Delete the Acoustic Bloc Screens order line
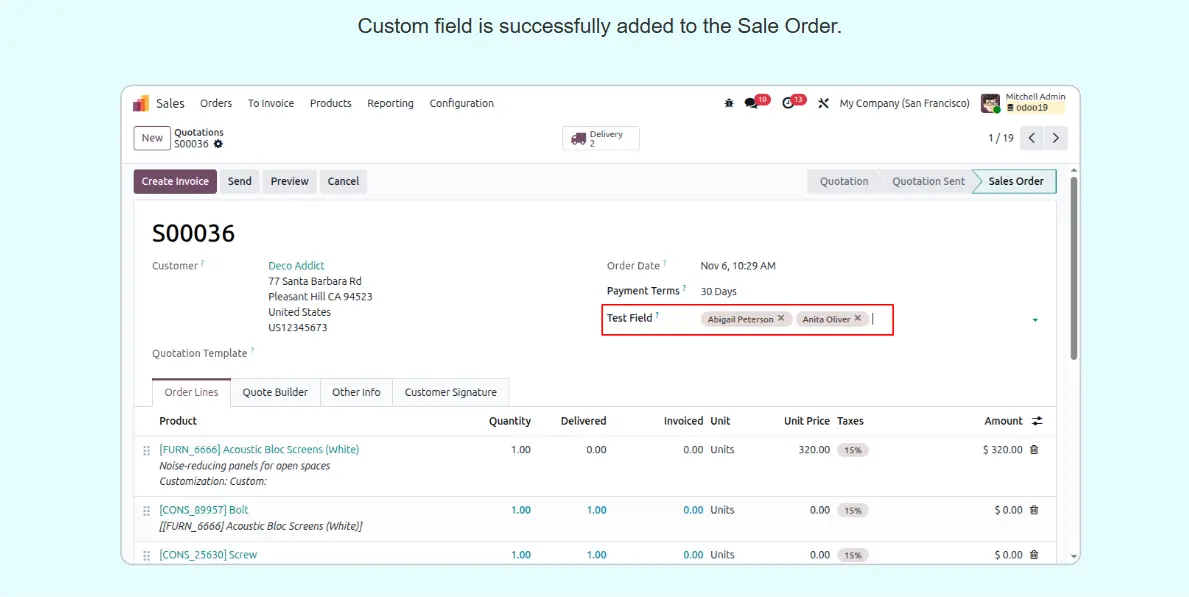 tap(1034, 450)
